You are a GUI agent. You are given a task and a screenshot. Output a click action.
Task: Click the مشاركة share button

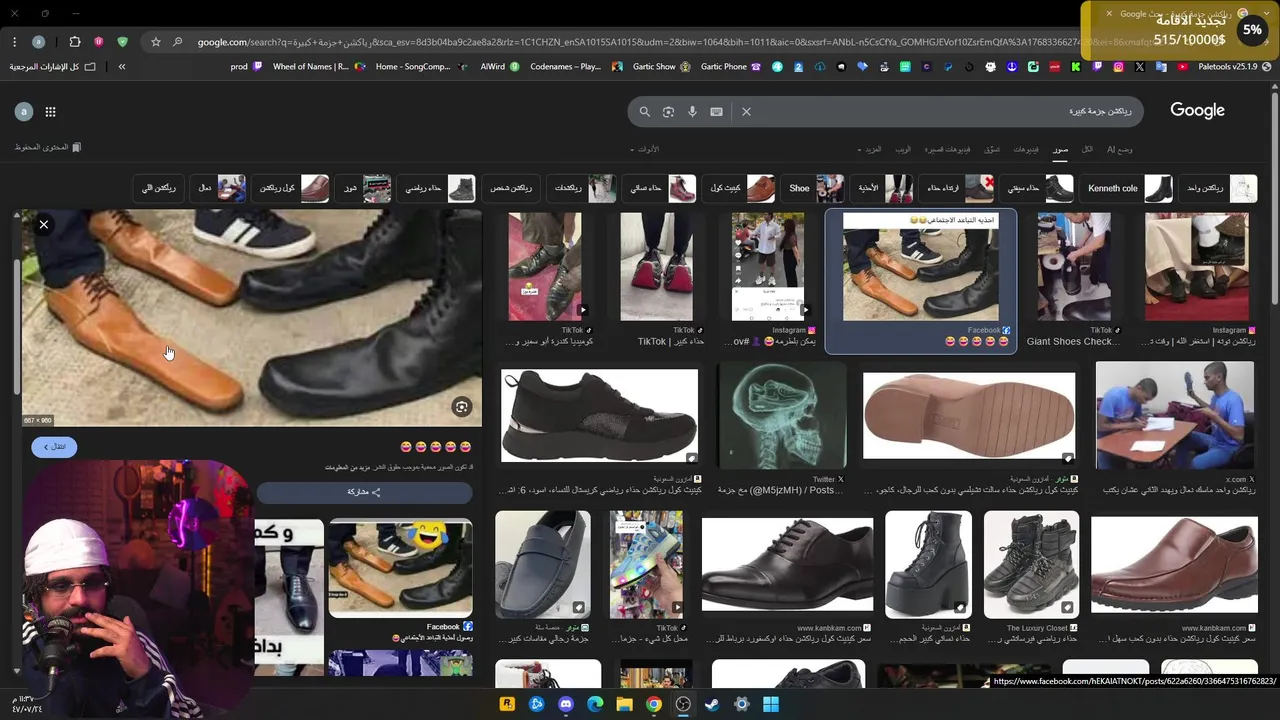point(364,492)
